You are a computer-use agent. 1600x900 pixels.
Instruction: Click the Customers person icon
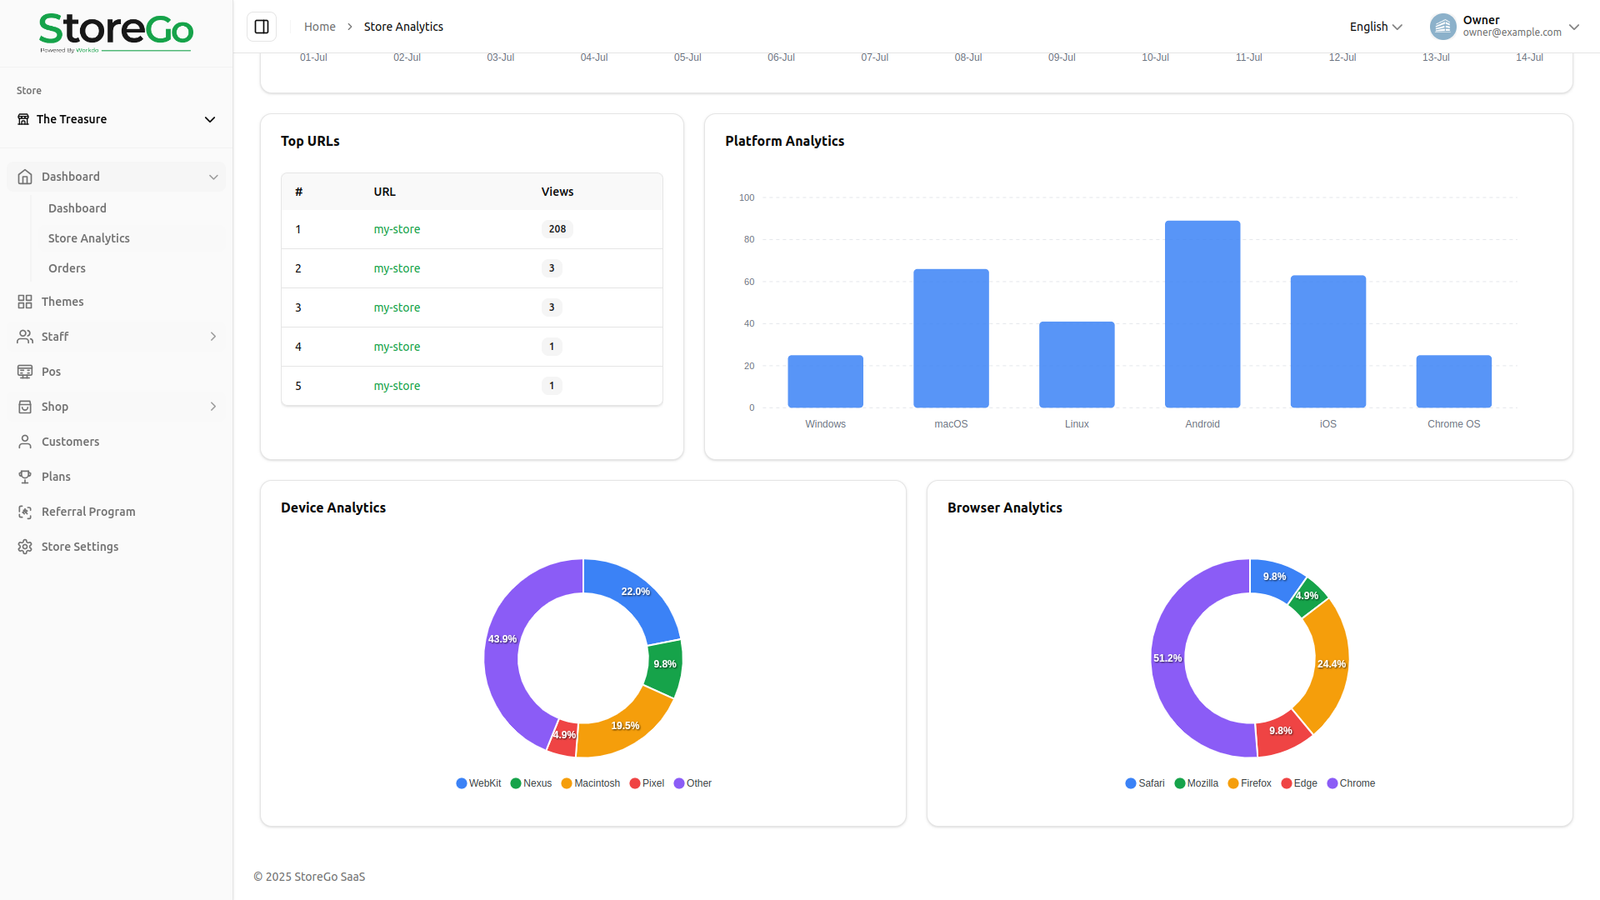tap(25, 442)
